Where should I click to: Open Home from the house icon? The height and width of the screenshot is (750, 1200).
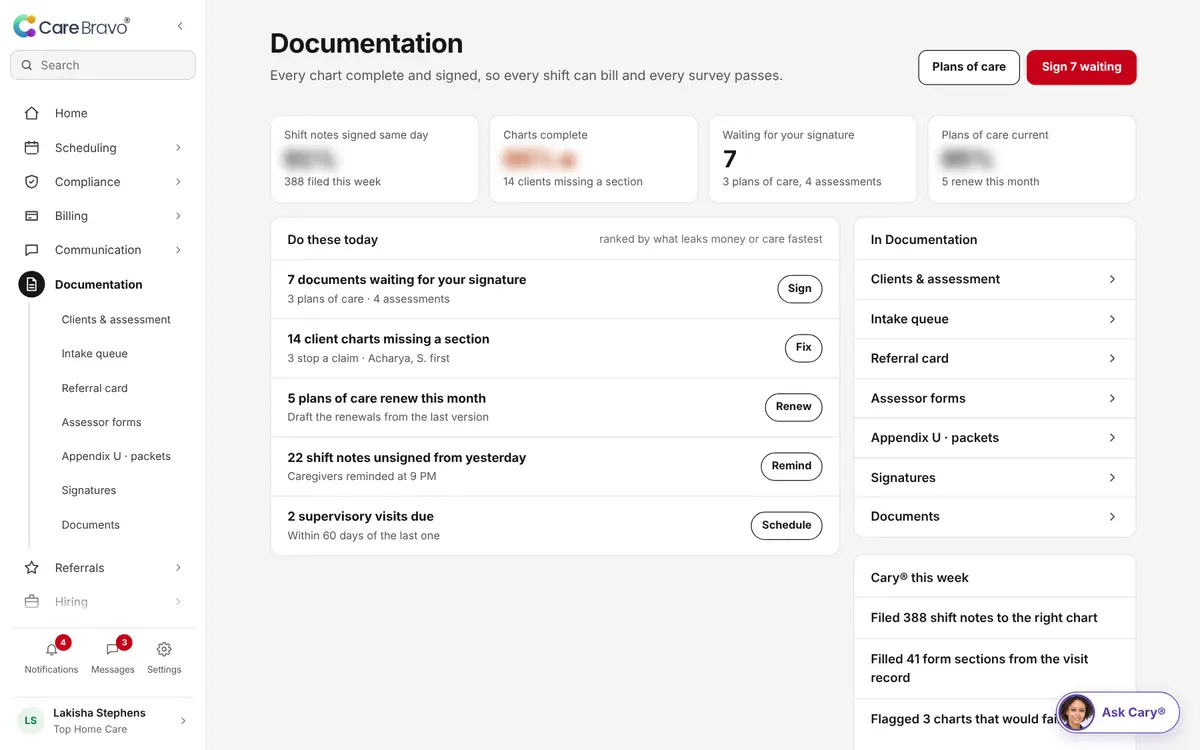(32, 113)
